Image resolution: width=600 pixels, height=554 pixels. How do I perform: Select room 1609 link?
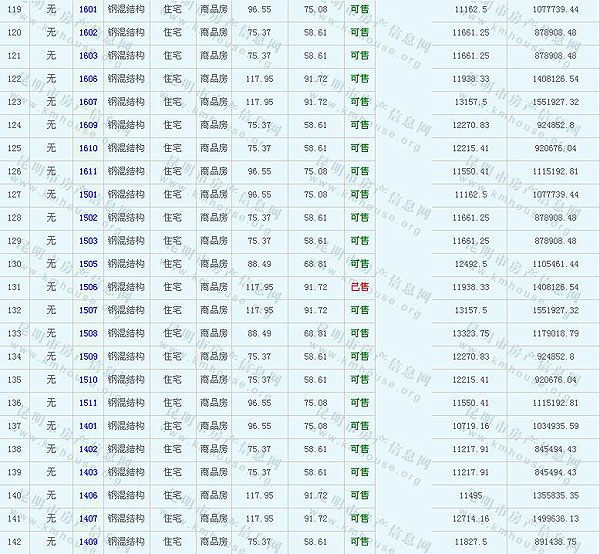pos(88,125)
